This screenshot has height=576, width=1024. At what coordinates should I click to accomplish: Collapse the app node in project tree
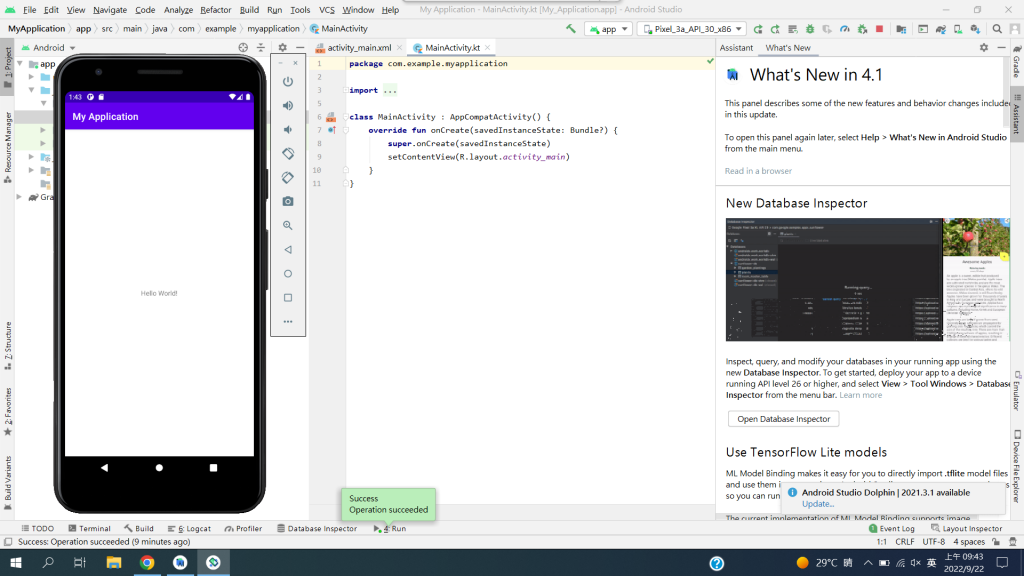pyautogui.click(x=20, y=64)
